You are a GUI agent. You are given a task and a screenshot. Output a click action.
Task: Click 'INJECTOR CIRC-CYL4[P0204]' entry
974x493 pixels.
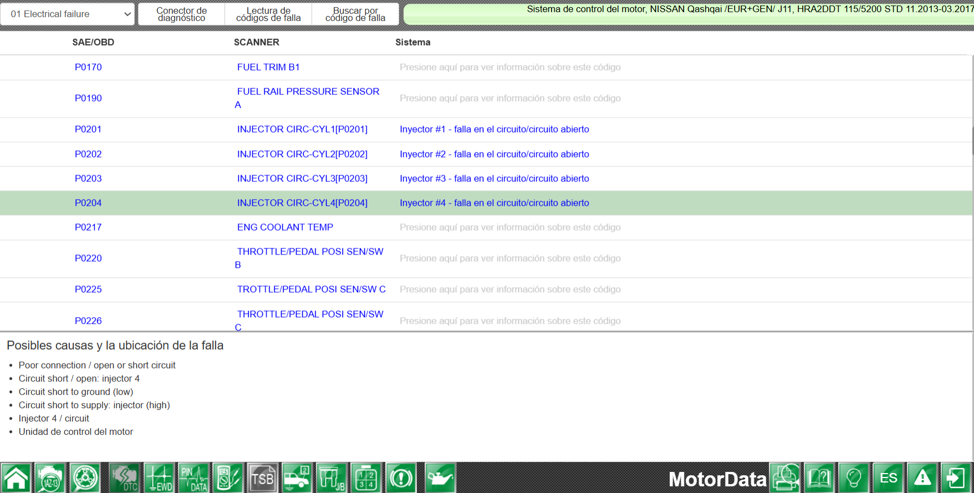tap(302, 202)
